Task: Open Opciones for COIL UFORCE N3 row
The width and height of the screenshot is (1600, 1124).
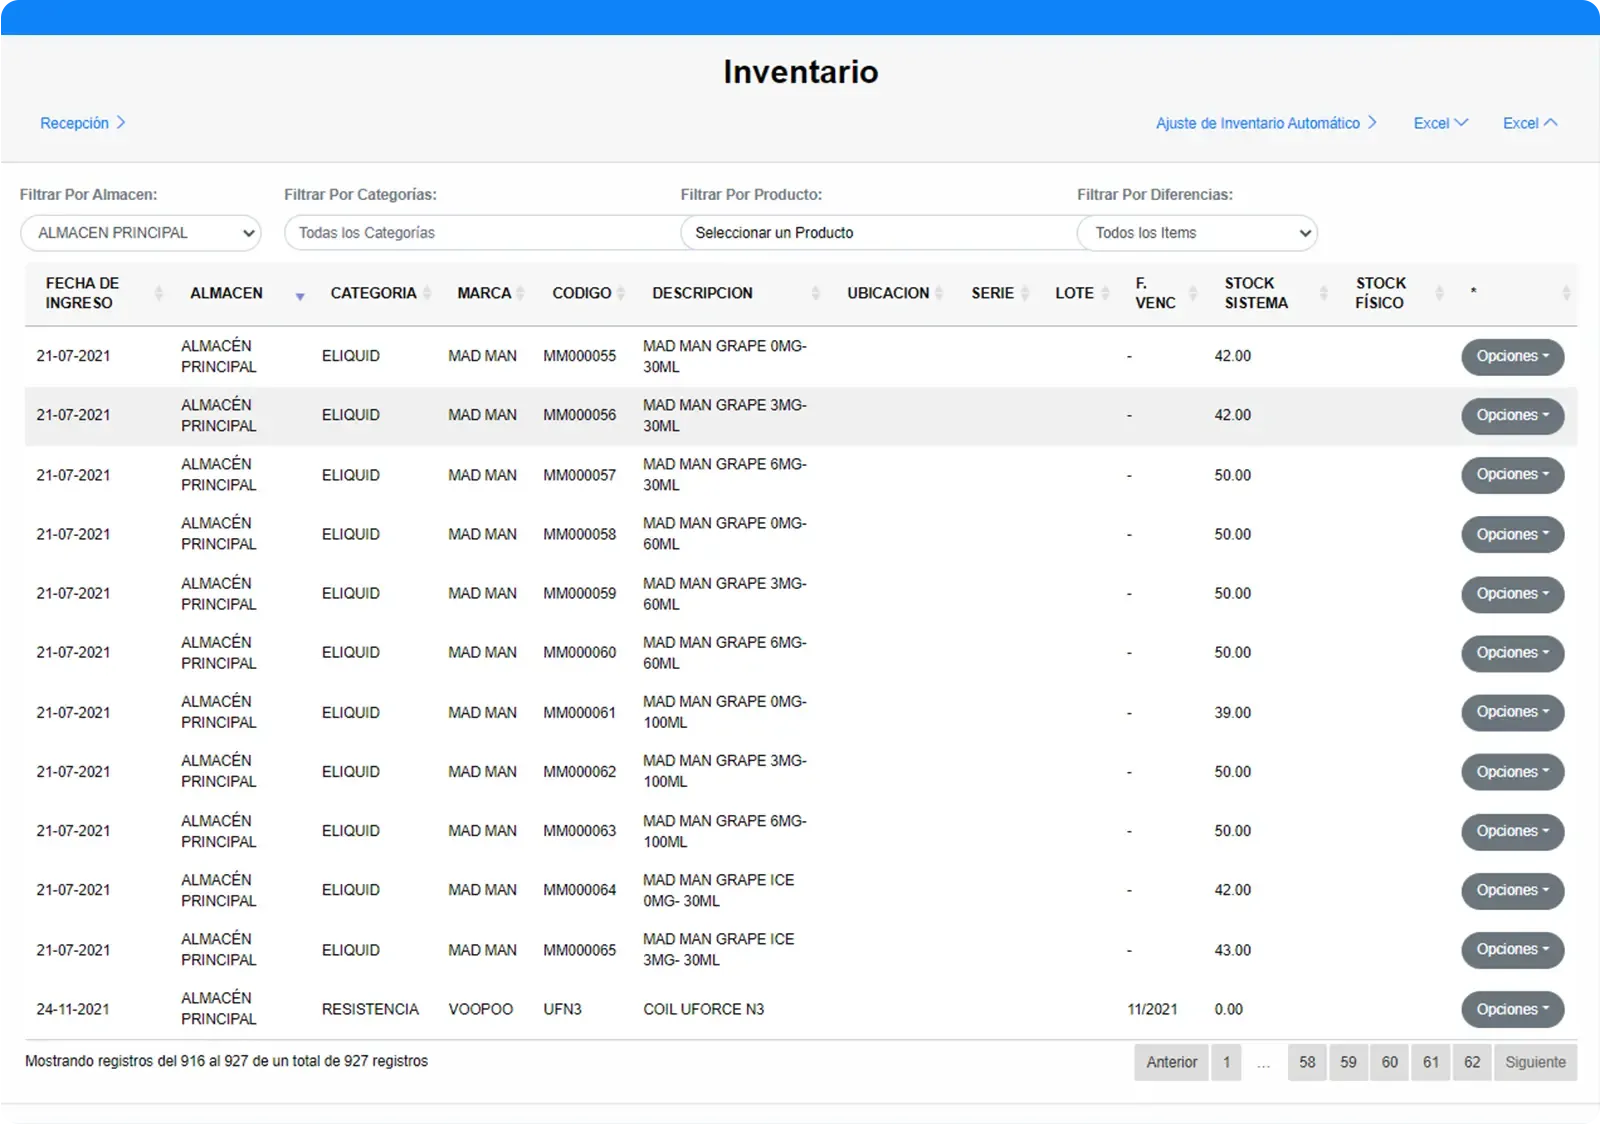Action: [x=1512, y=1010]
